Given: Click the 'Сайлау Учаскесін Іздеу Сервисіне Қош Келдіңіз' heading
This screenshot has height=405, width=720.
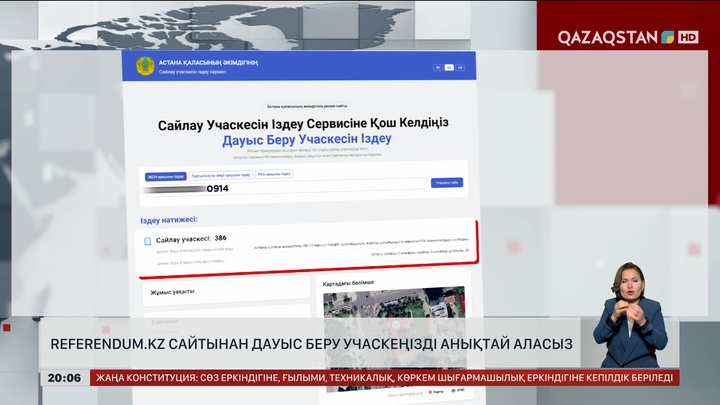Looking at the screenshot, I should tap(303, 124).
